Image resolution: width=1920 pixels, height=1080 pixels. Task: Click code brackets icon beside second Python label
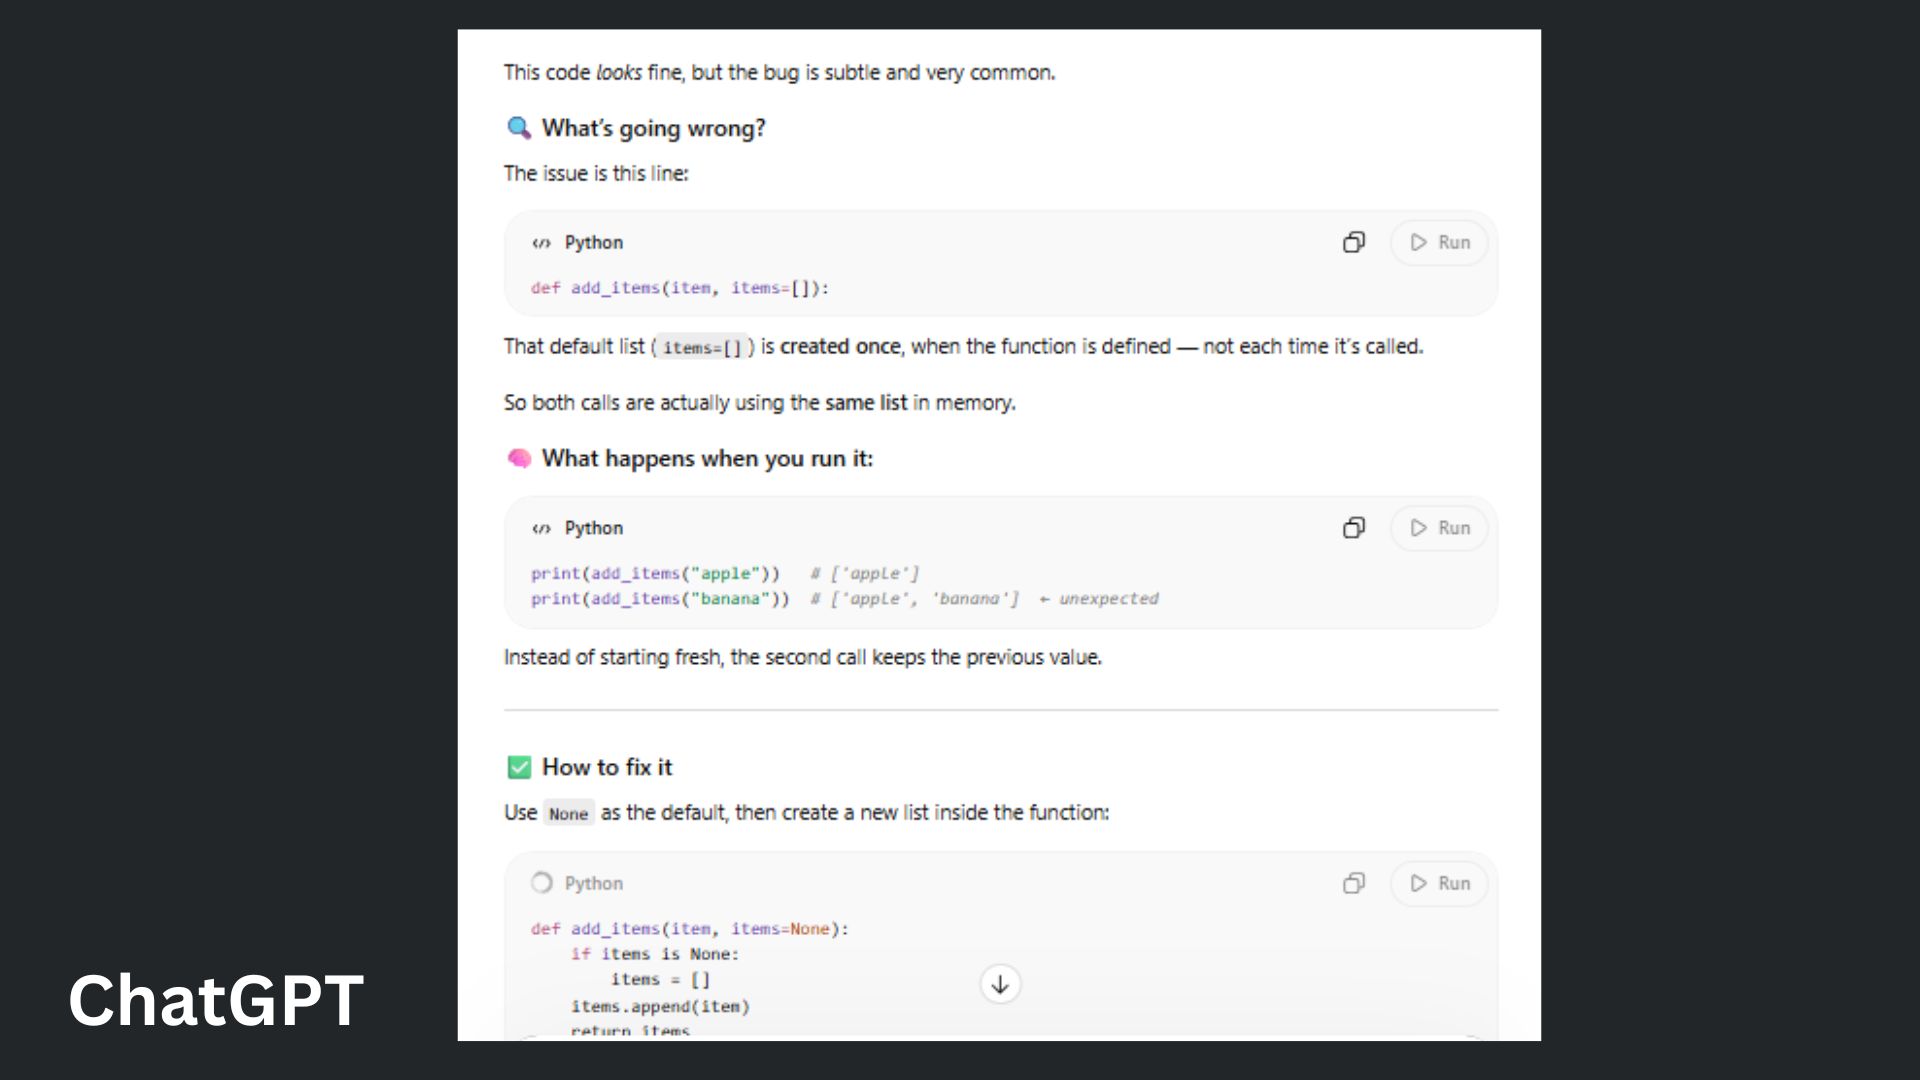[541, 528]
